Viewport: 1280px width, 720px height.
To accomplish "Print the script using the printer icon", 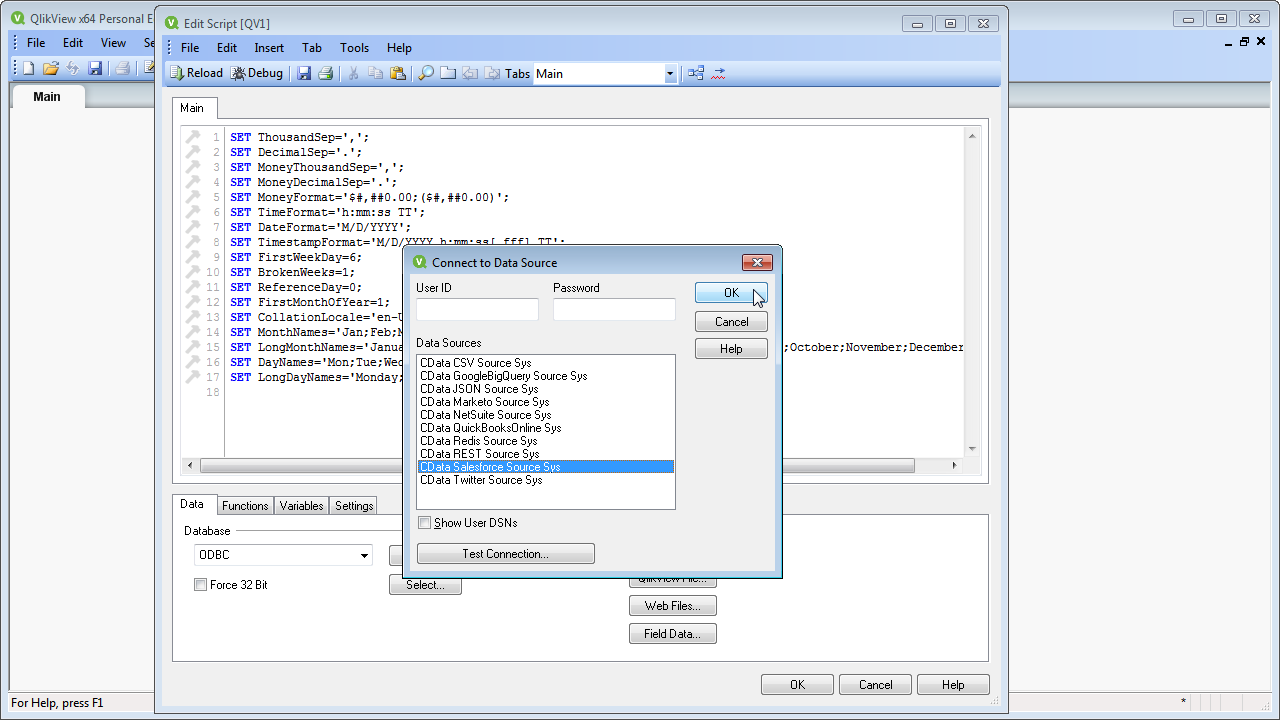I will [x=325, y=73].
